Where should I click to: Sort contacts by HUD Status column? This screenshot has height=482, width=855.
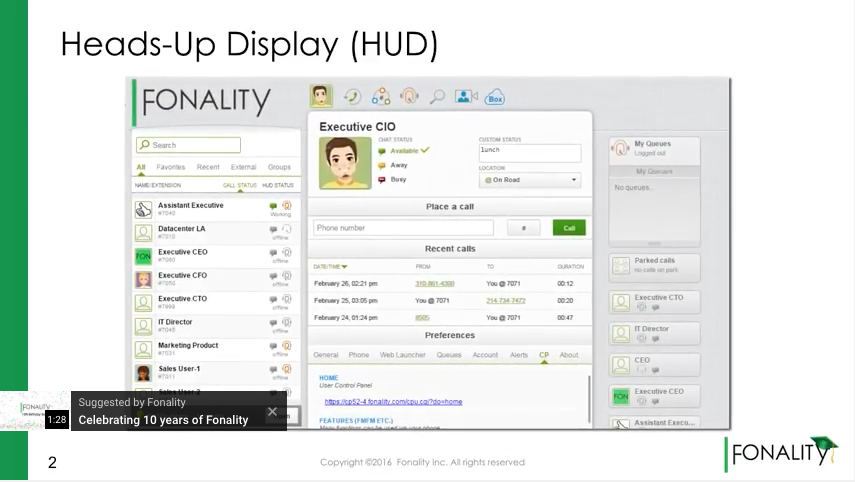coord(278,185)
